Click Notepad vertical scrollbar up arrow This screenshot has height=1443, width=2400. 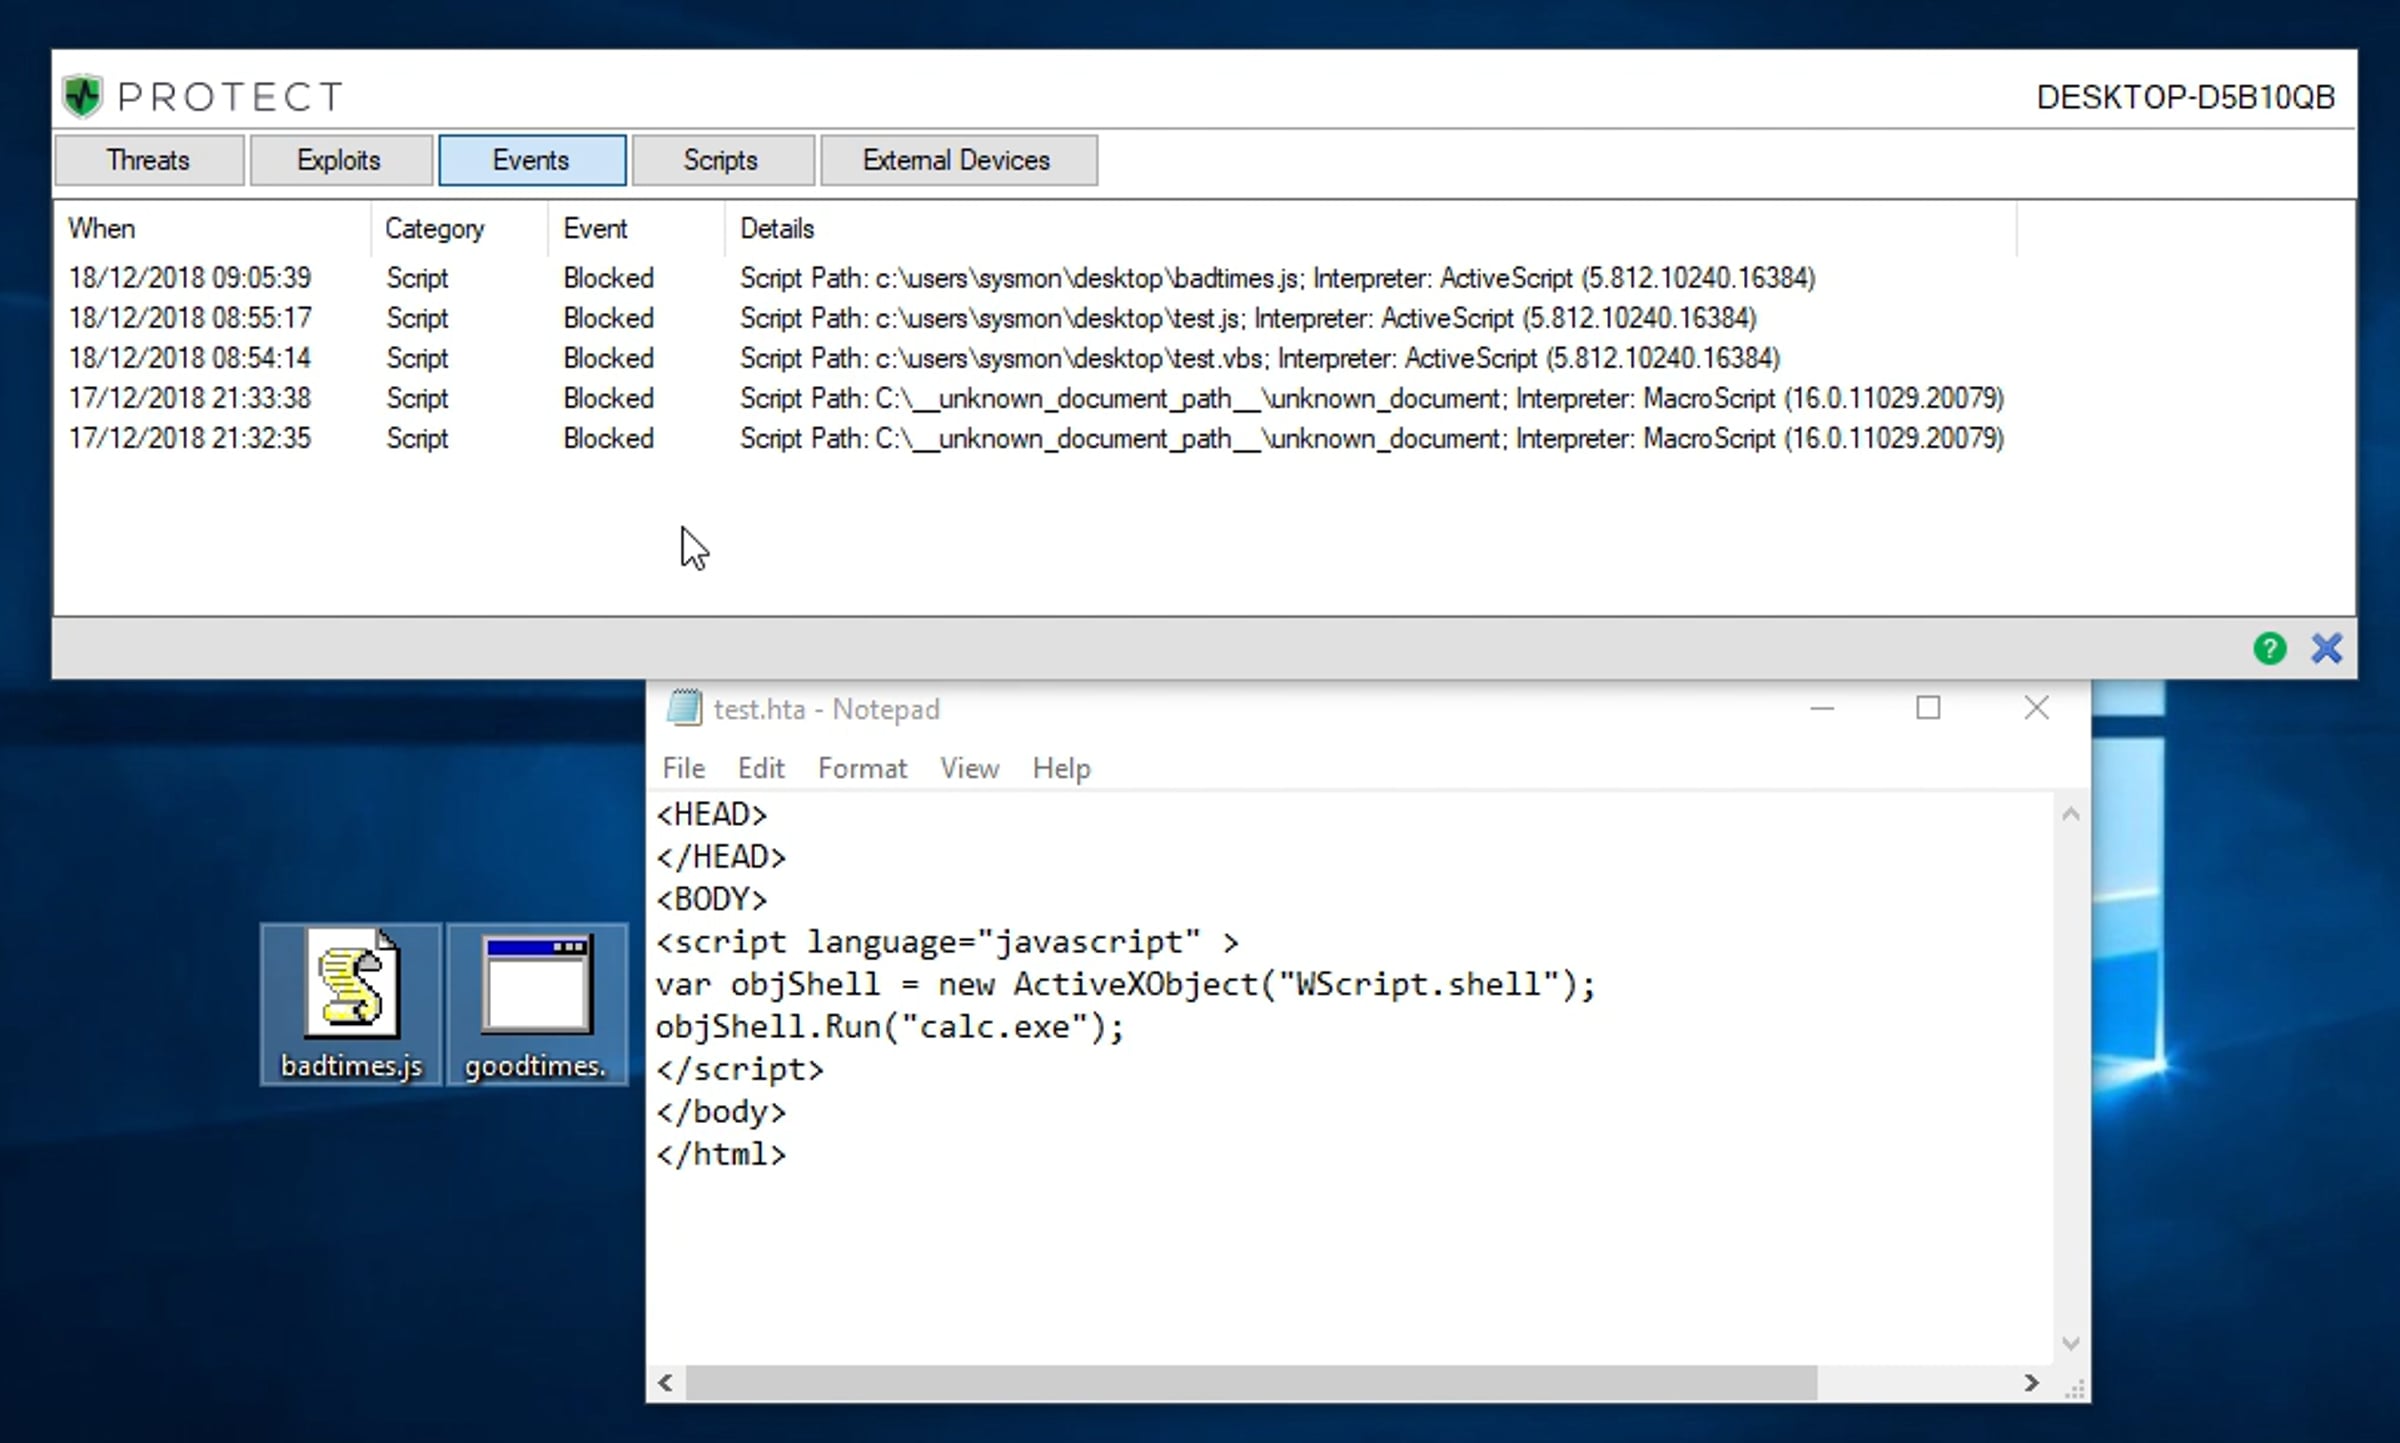click(2071, 815)
